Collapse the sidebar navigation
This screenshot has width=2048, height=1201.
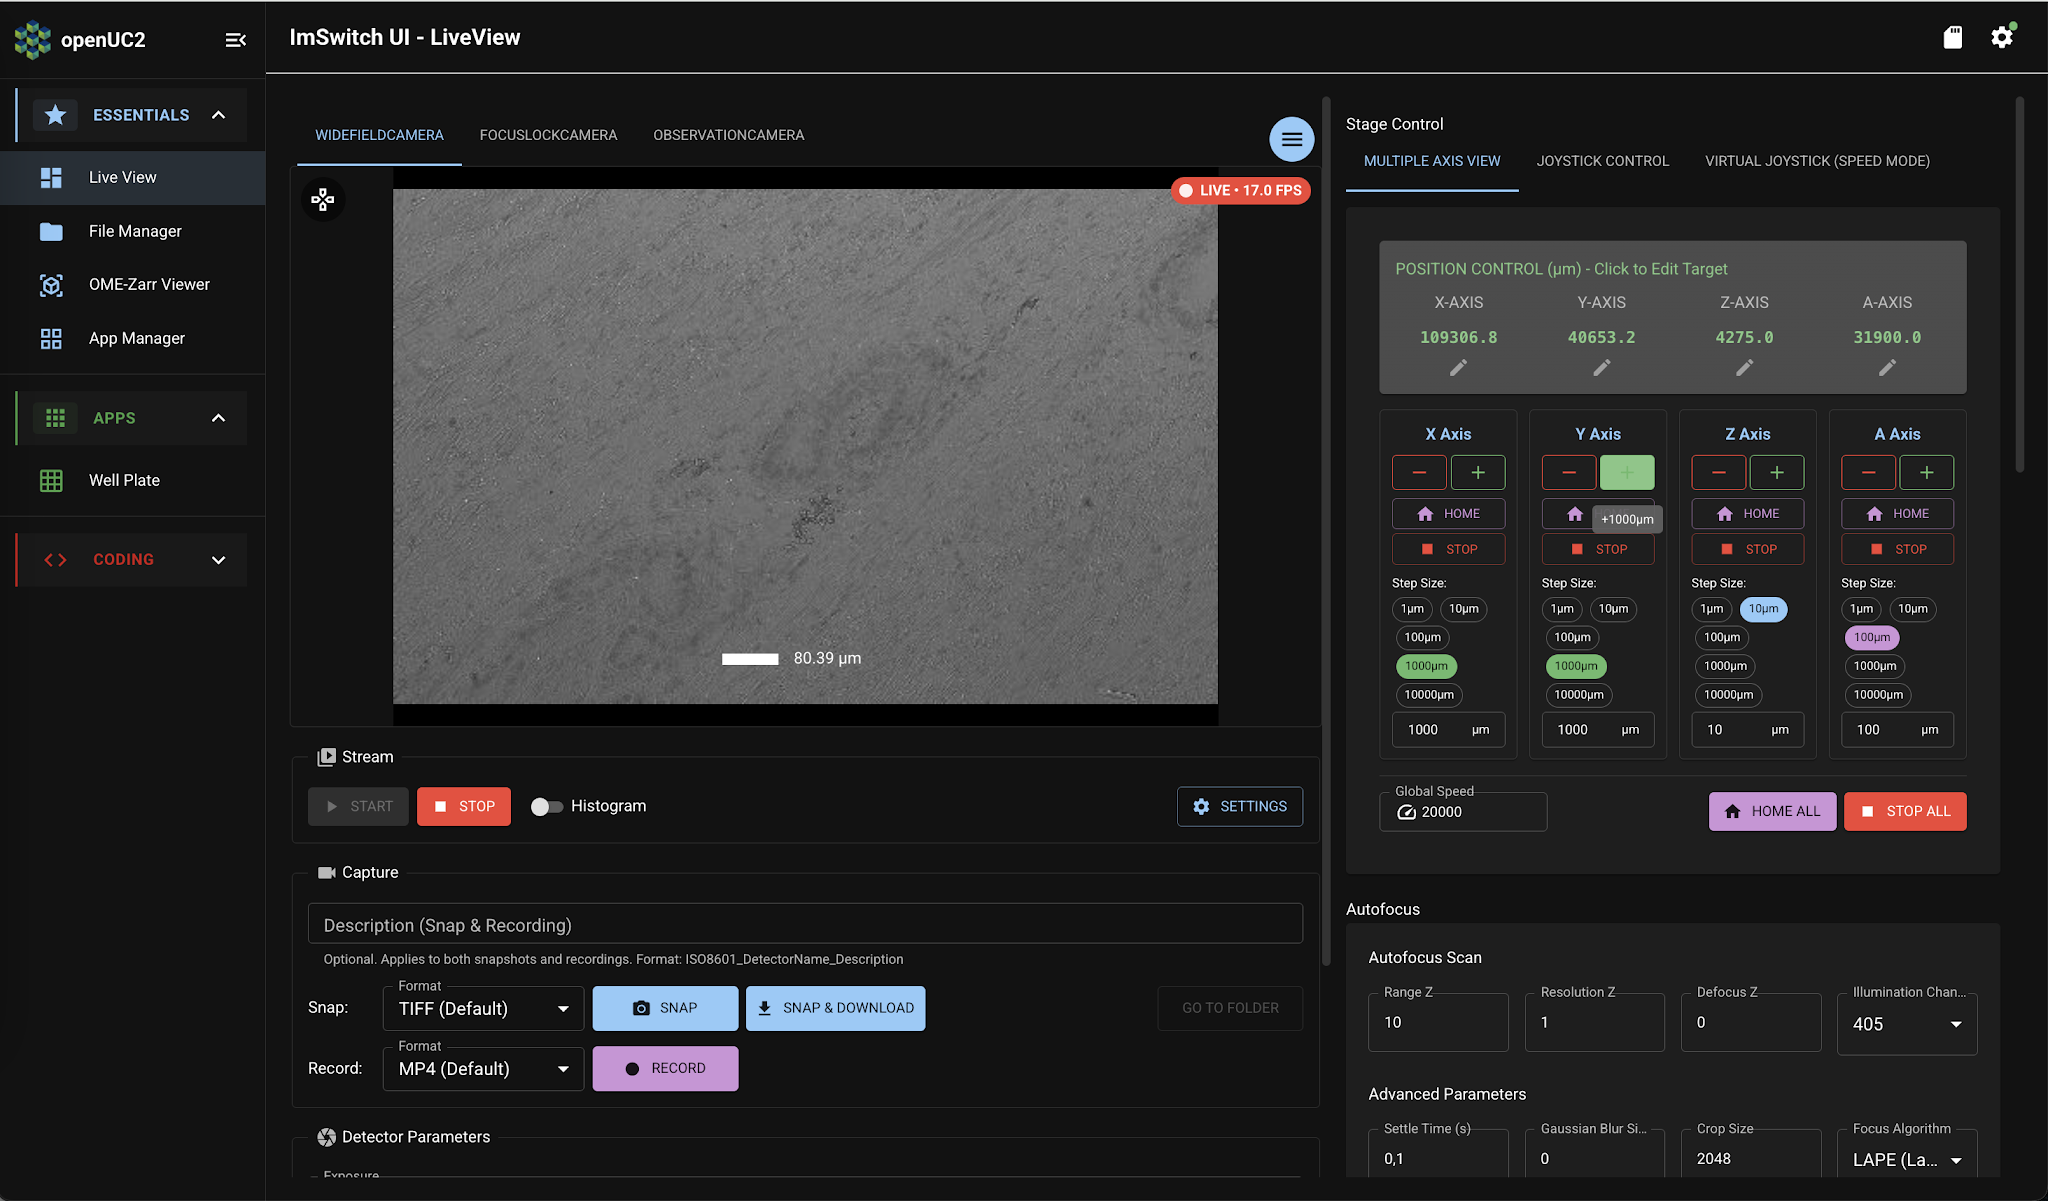236,39
